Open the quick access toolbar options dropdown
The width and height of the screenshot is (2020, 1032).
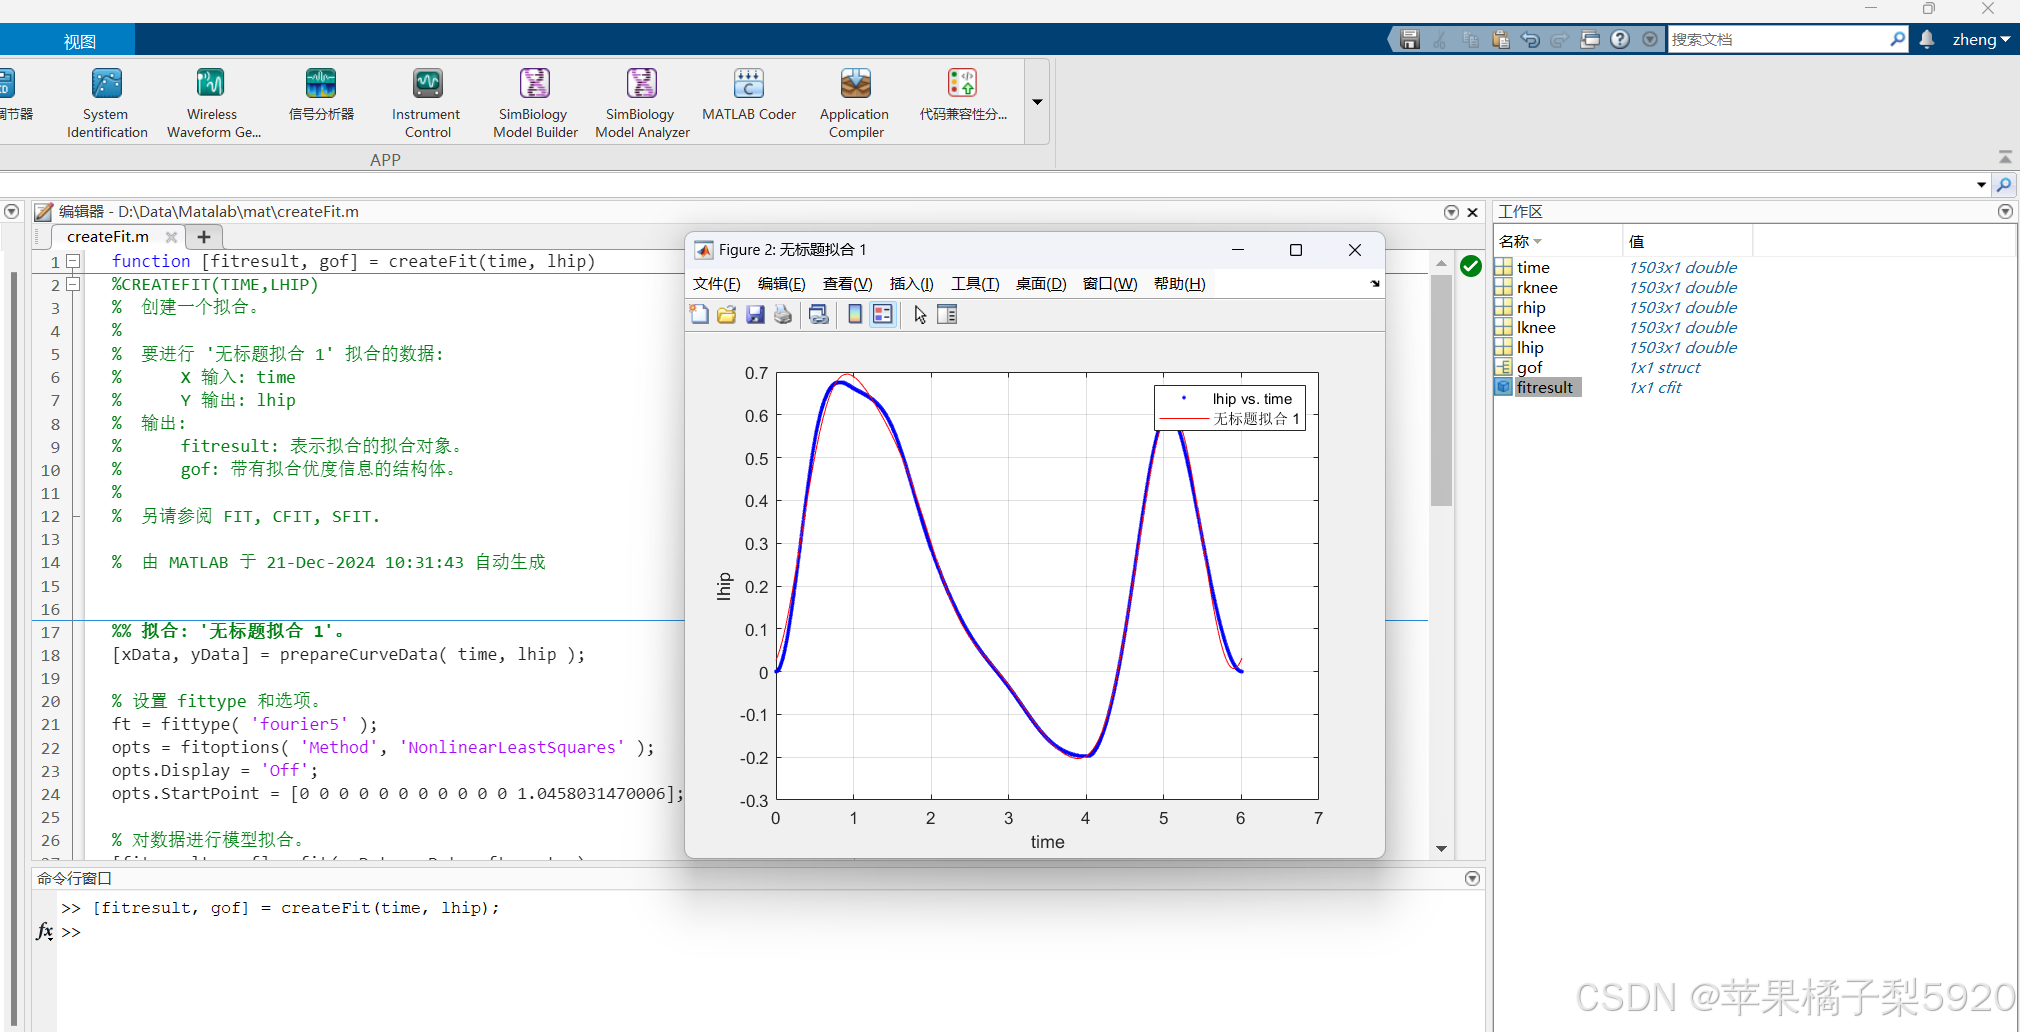point(1650,40)
